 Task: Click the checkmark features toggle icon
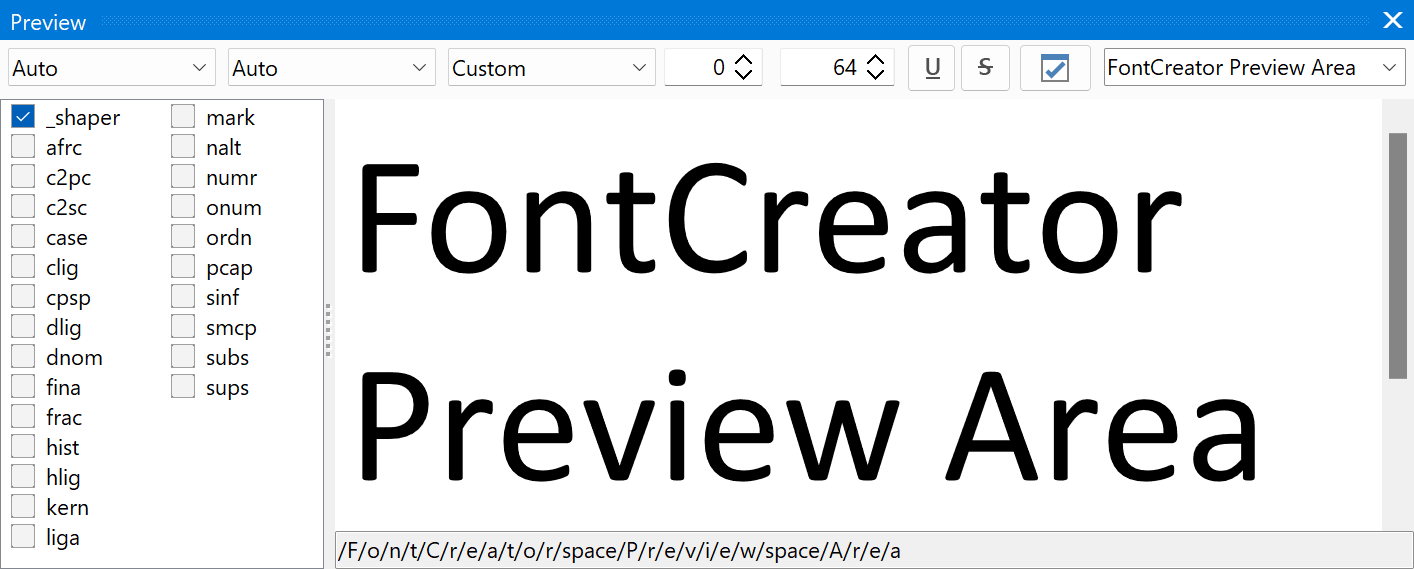tap(1055, 68)
